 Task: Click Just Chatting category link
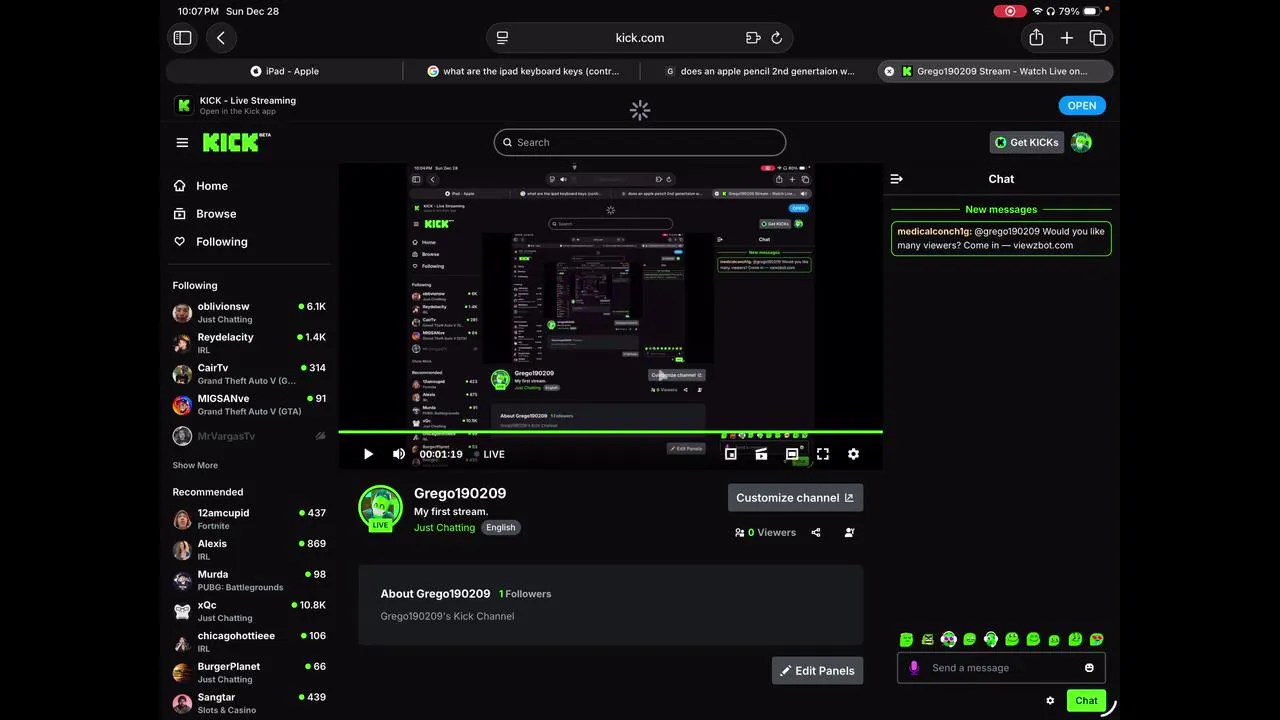click(444, 528)
